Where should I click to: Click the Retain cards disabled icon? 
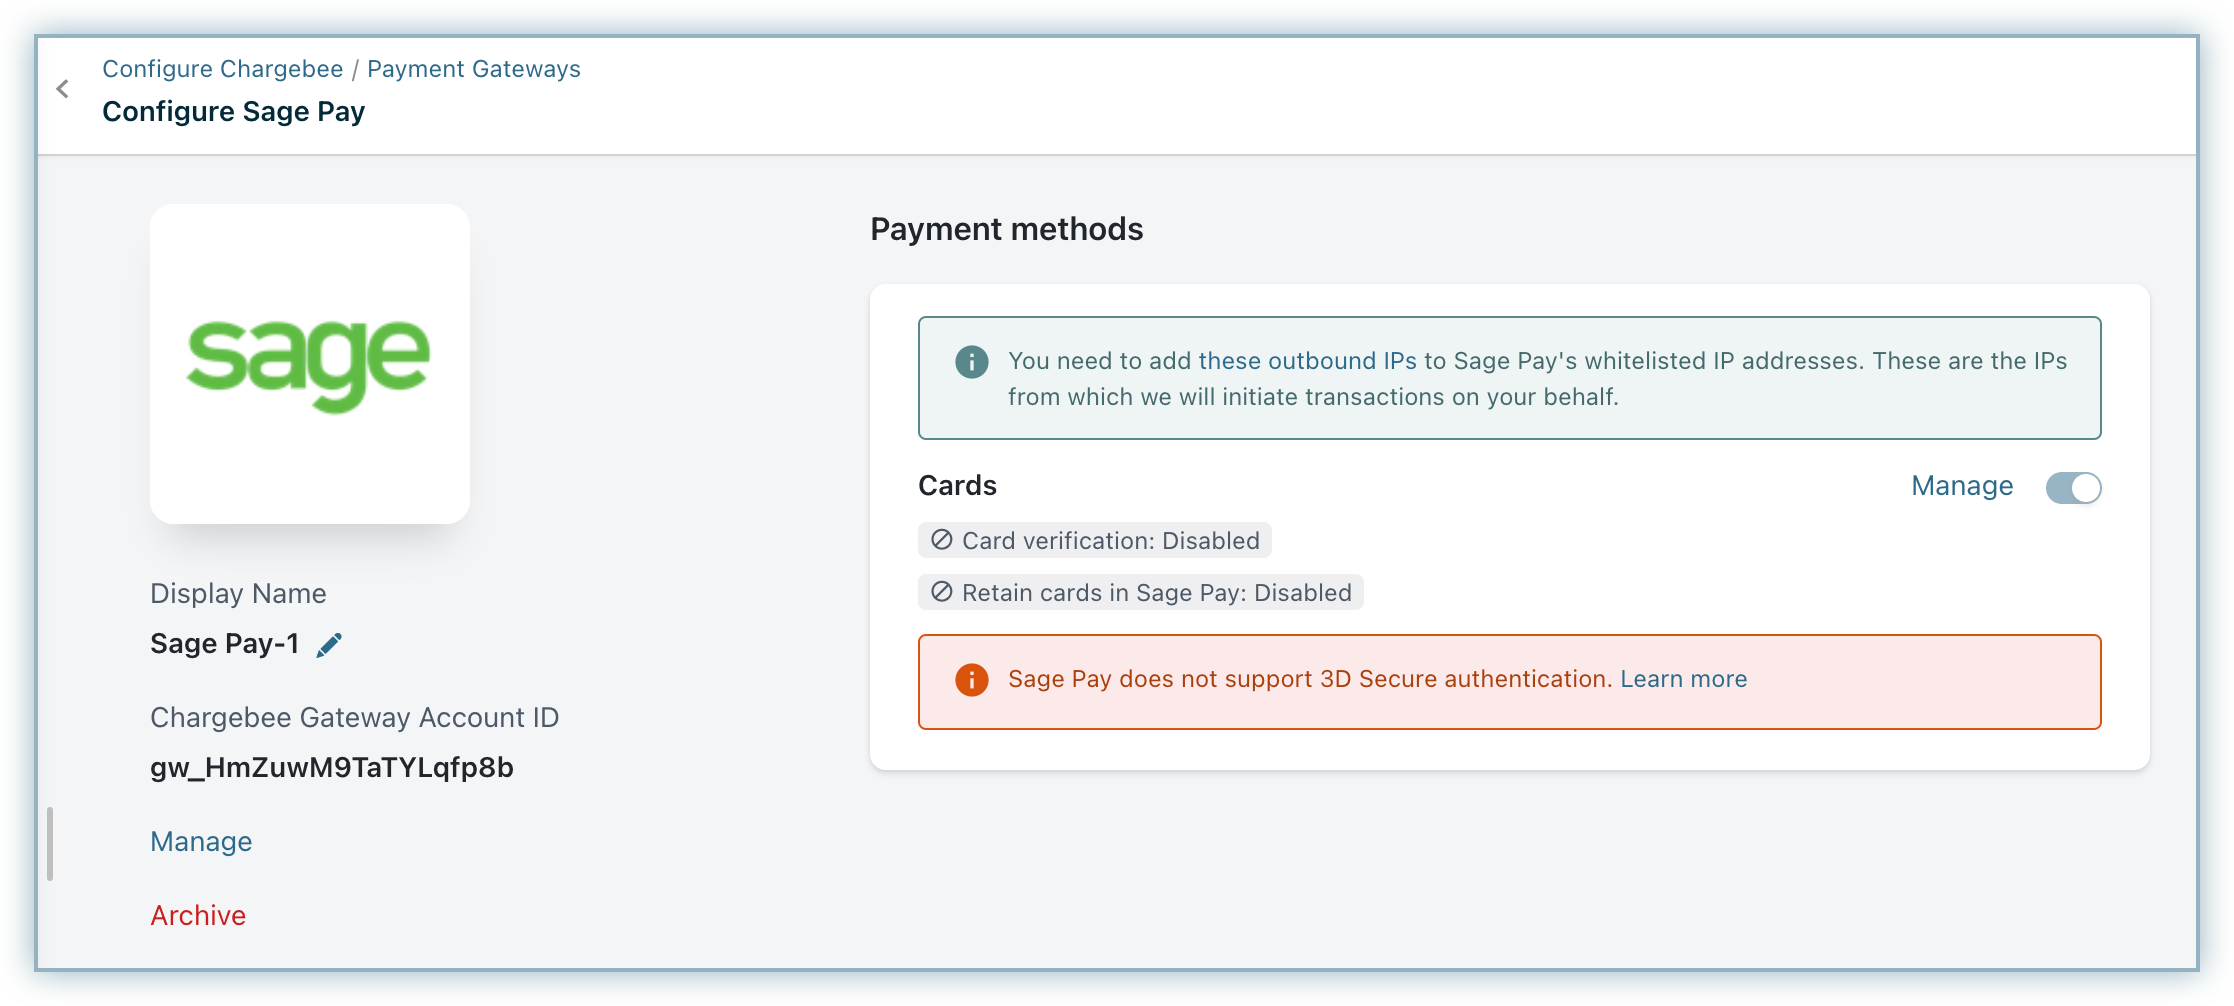tap(942, 592)
